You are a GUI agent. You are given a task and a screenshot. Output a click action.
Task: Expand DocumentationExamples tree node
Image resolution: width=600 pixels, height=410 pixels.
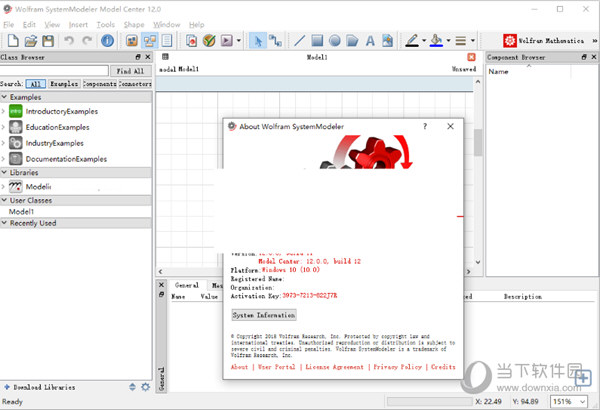pyautogui.click(x=3, y=159)
